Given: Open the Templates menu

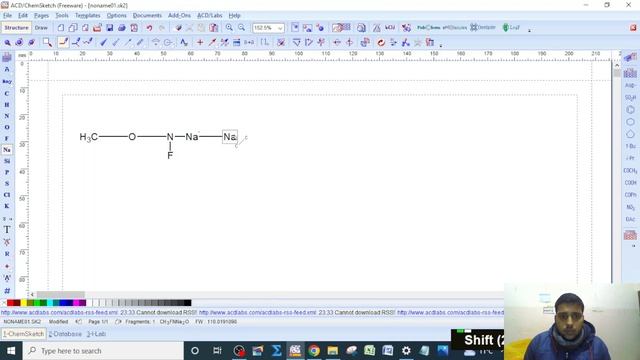Looking at the screenshot, I should tap(88, 16).
